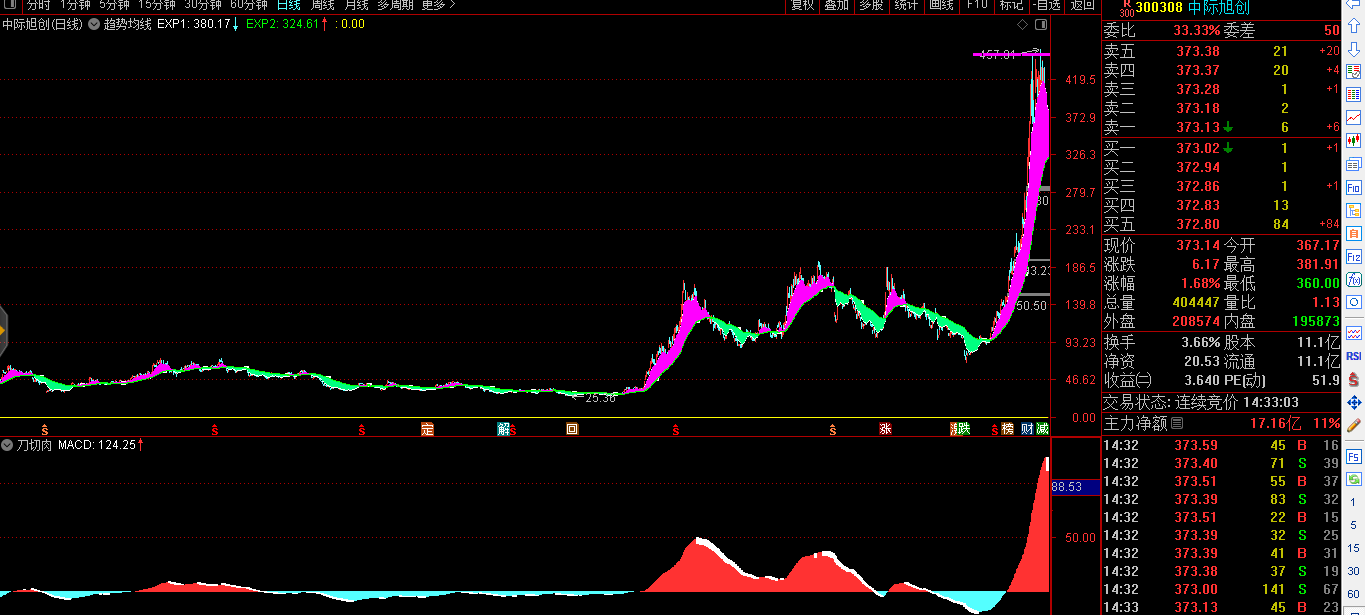Select the 日线 daily chart tab
Screen dimensions: 1365x615
click(289, 5)
